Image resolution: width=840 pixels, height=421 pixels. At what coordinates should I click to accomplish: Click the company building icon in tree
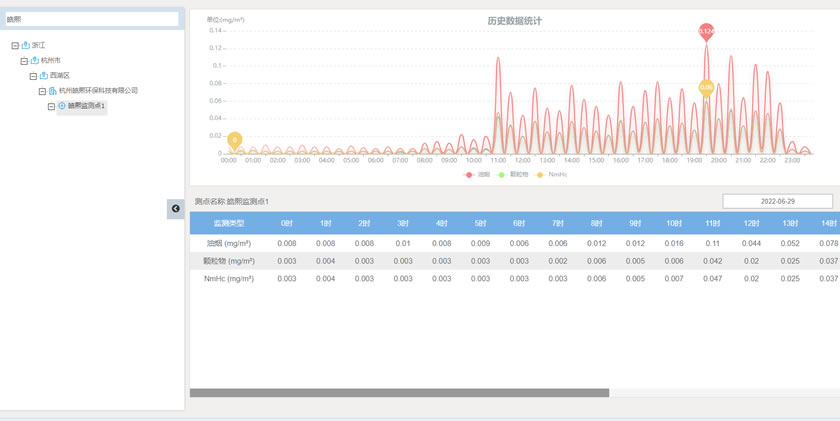tap(53, 91)
